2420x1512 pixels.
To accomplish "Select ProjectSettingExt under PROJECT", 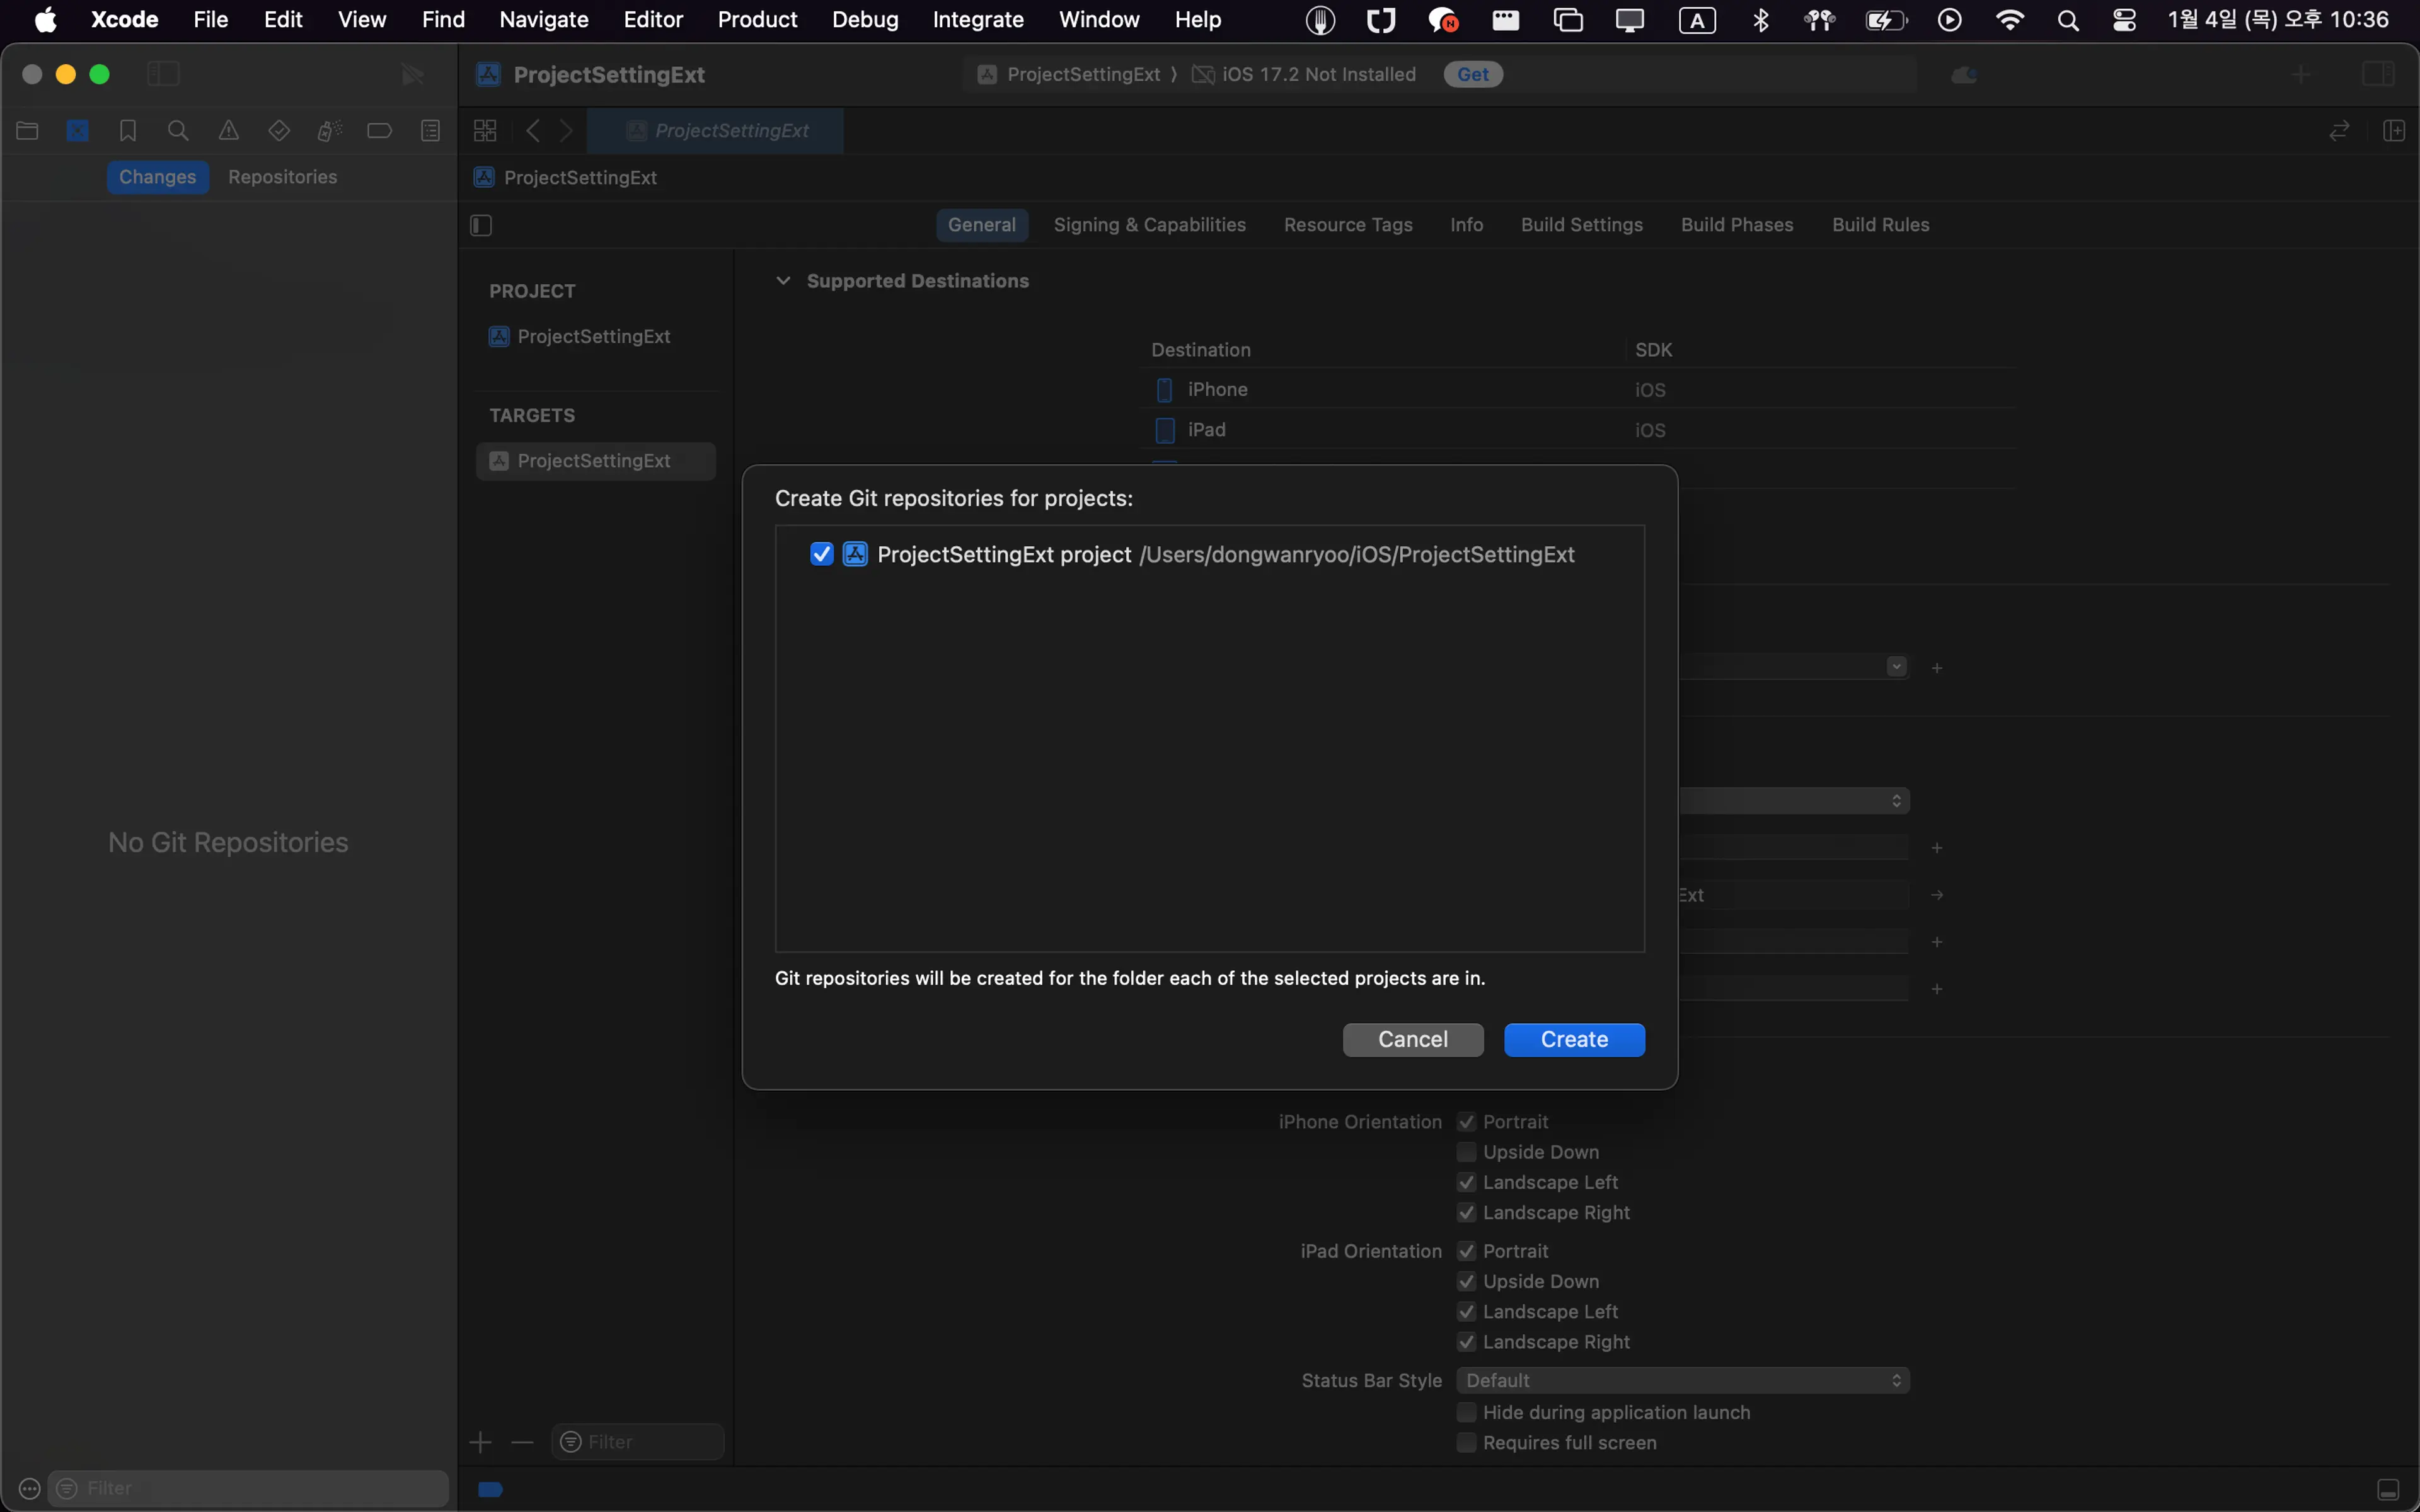I will 595,337.
